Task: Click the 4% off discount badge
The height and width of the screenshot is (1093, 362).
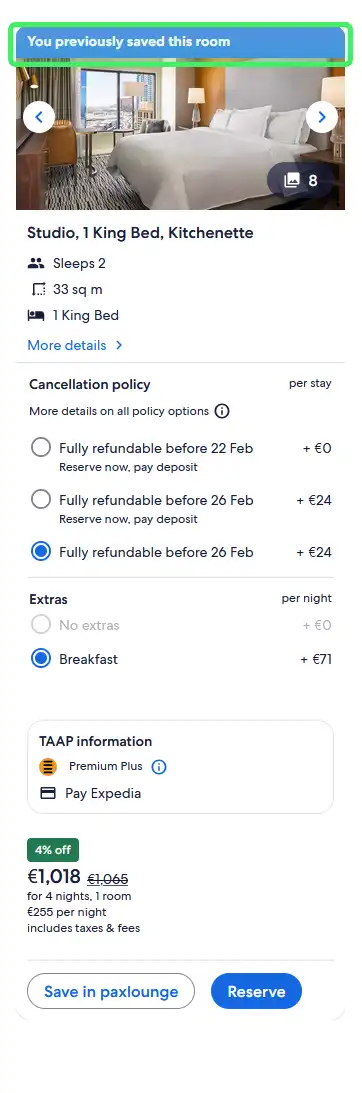Action: coord(53,850)
